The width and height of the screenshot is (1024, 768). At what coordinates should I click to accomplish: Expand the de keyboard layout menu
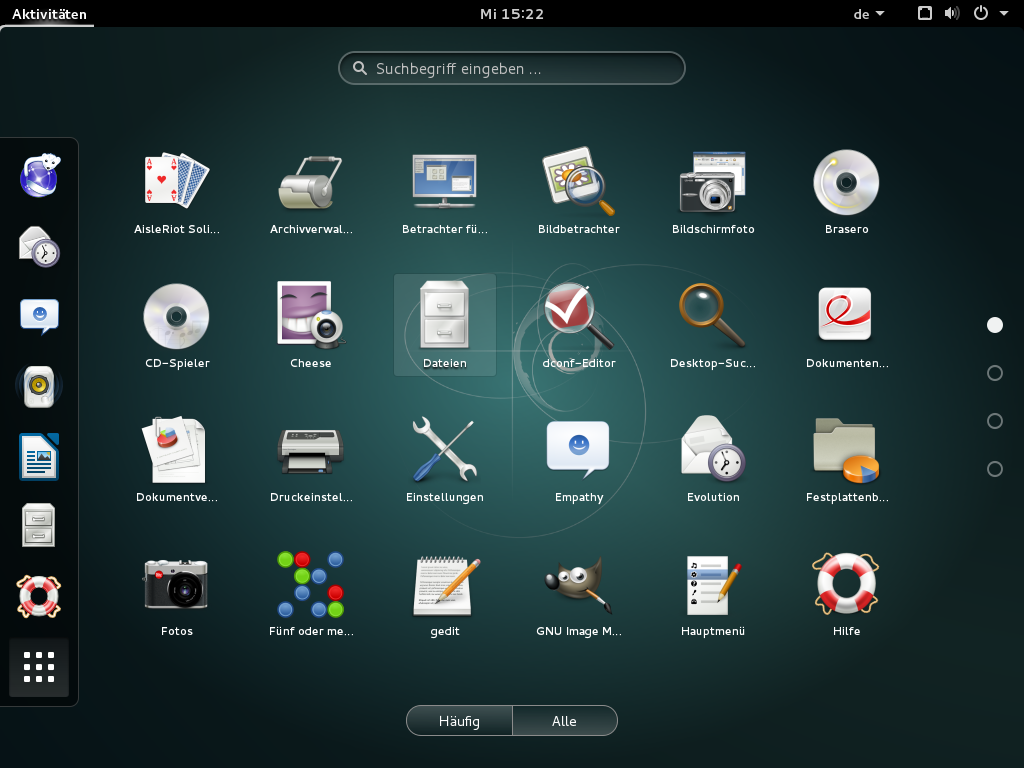click(868, 14)
